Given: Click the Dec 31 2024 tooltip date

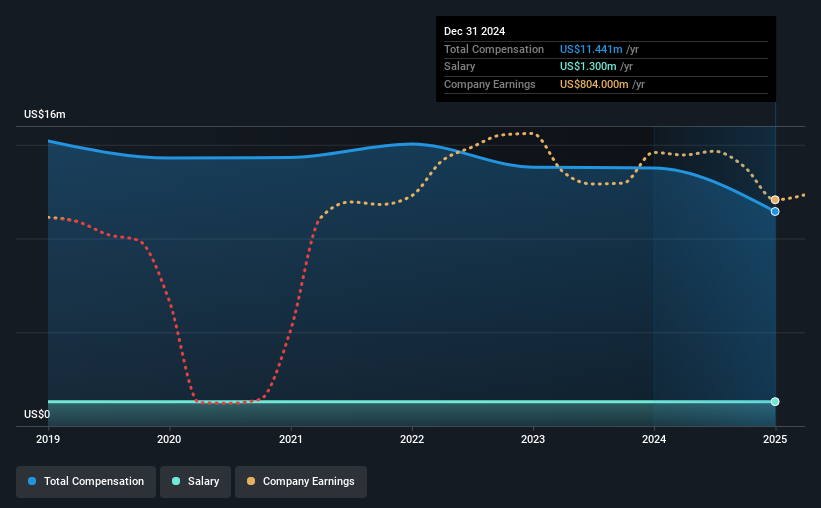Looking at the screenshot, I should click(x=474, y=31).
